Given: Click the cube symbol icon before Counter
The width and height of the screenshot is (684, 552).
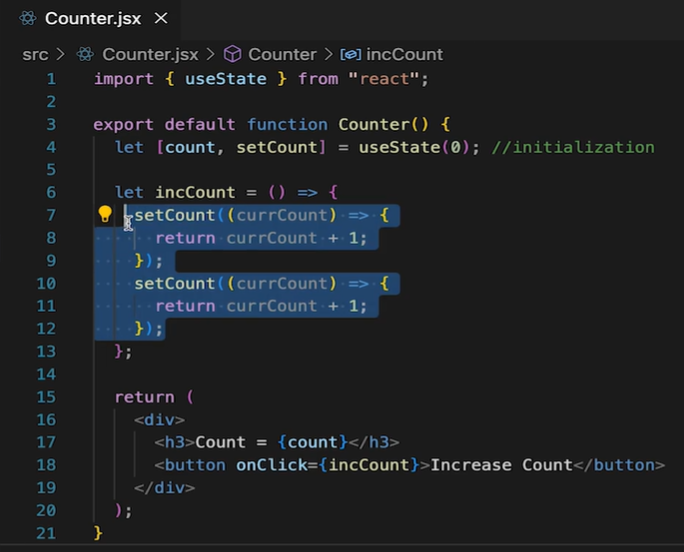Looking at the screenshot, I should coord(233,55).
